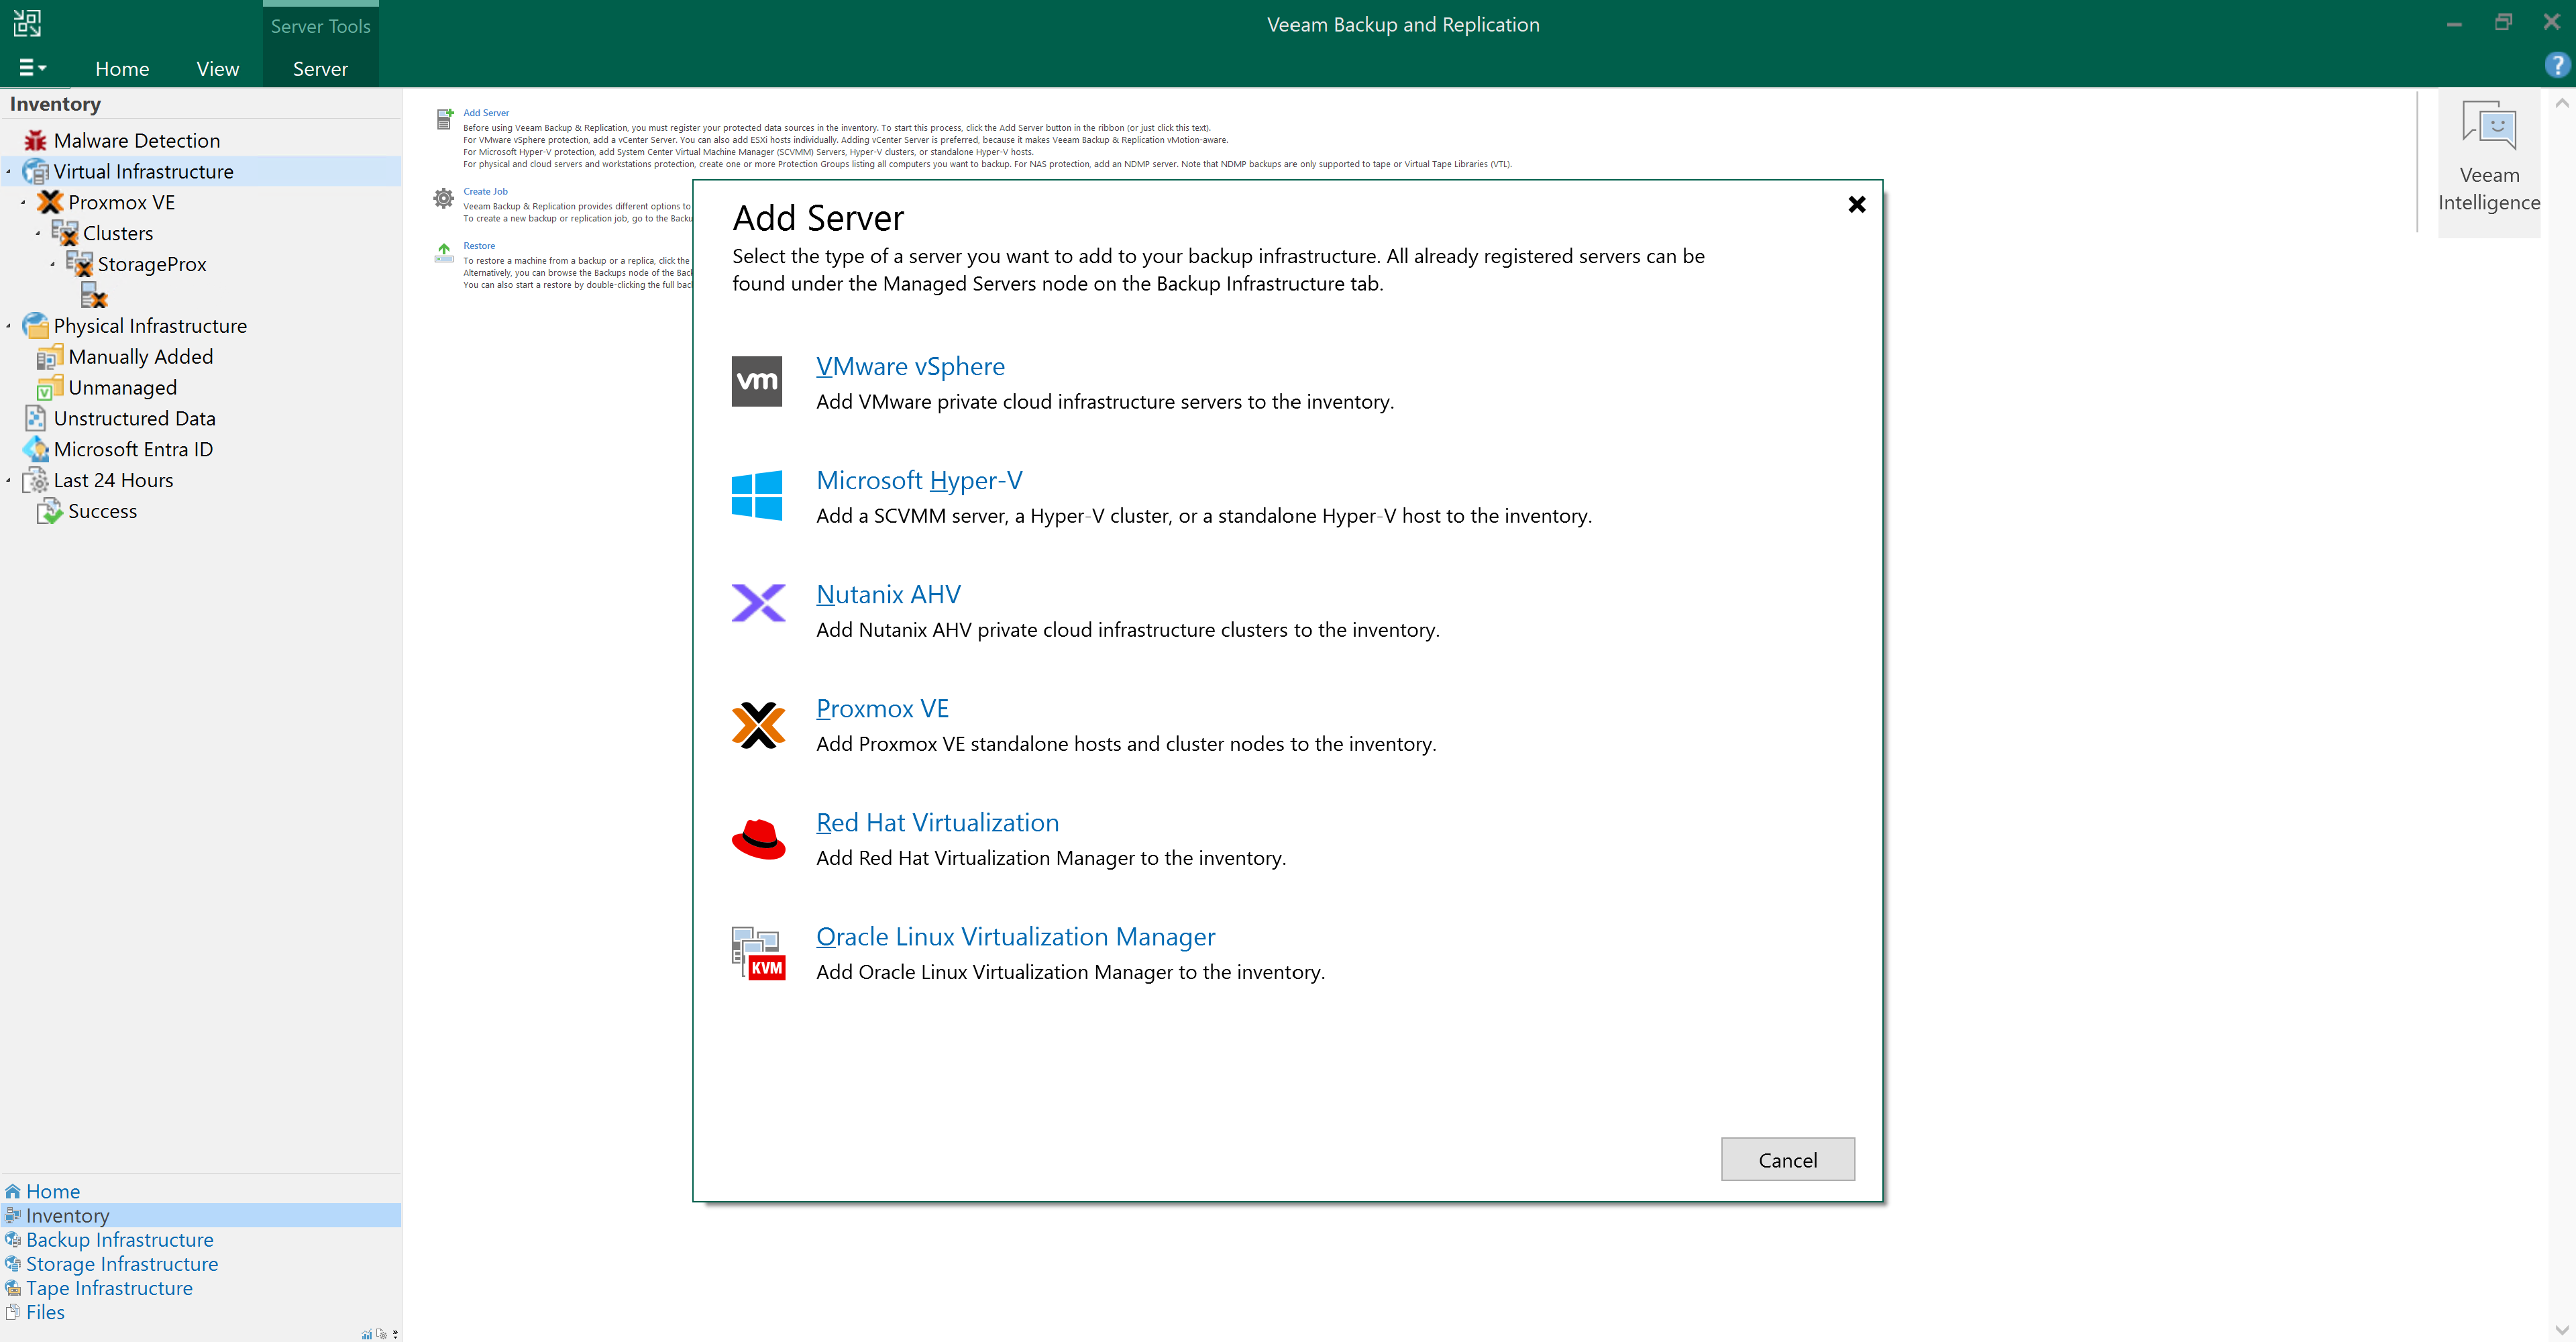The width and height of the screenshot is (2576, 1342).
Task: Click the Oracle Linux Virtualization Manager link
Action: pyautogui.click(x=1015, y=937)
